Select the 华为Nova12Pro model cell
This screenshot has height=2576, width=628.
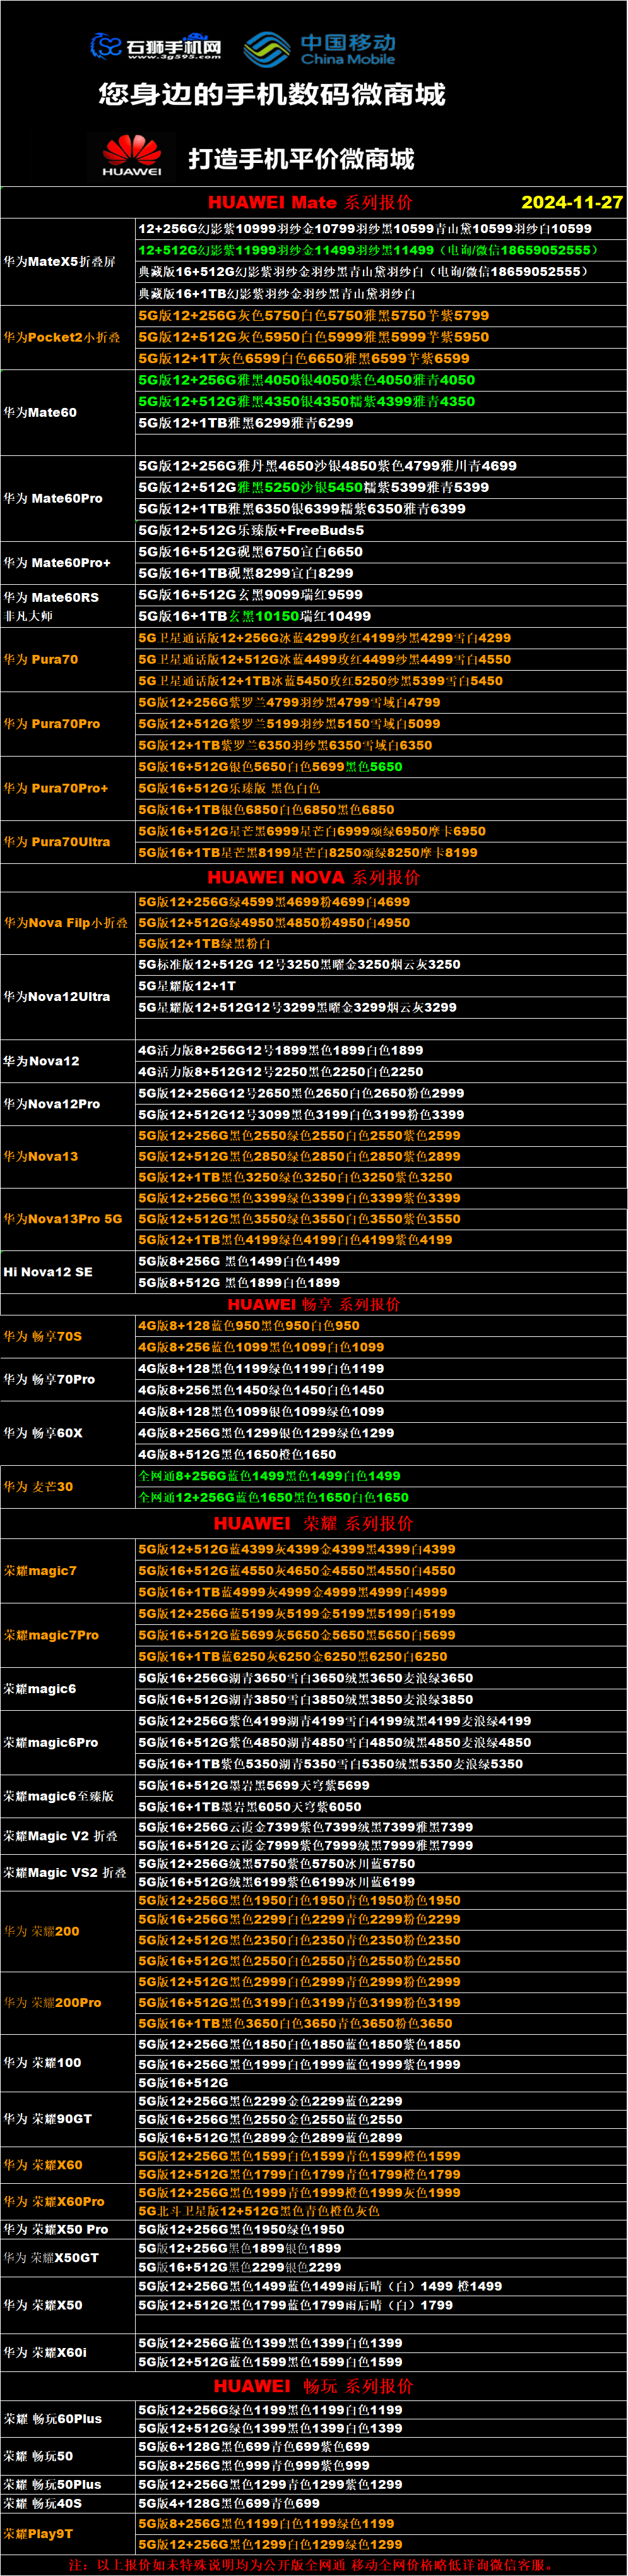click(68, 1104)
